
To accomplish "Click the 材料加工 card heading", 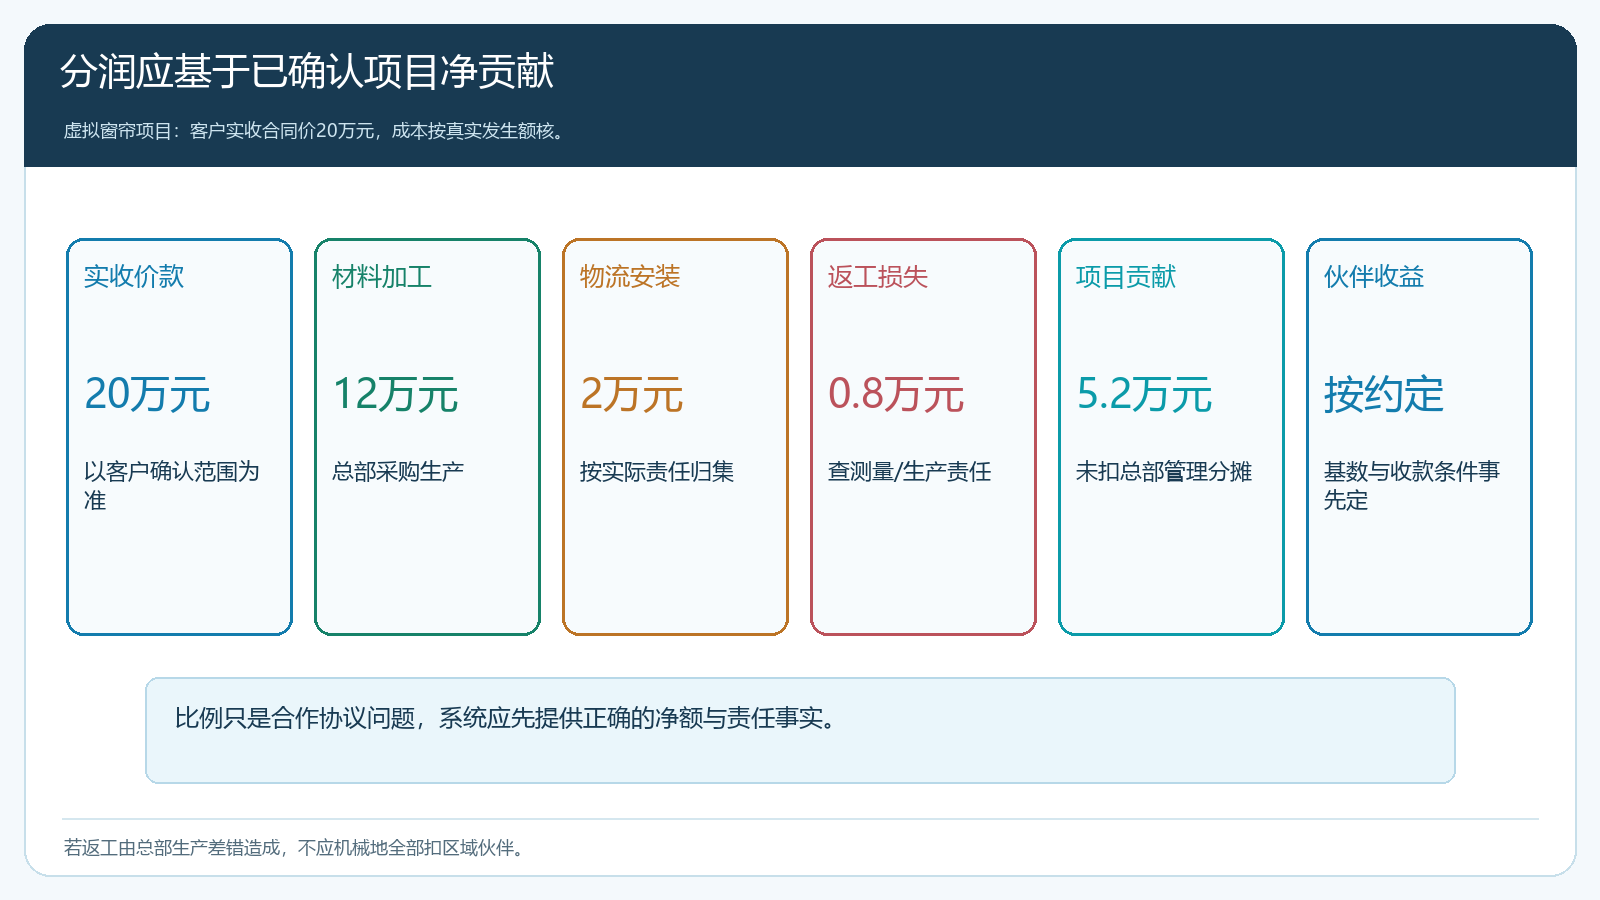I will (x=382, y=277).
